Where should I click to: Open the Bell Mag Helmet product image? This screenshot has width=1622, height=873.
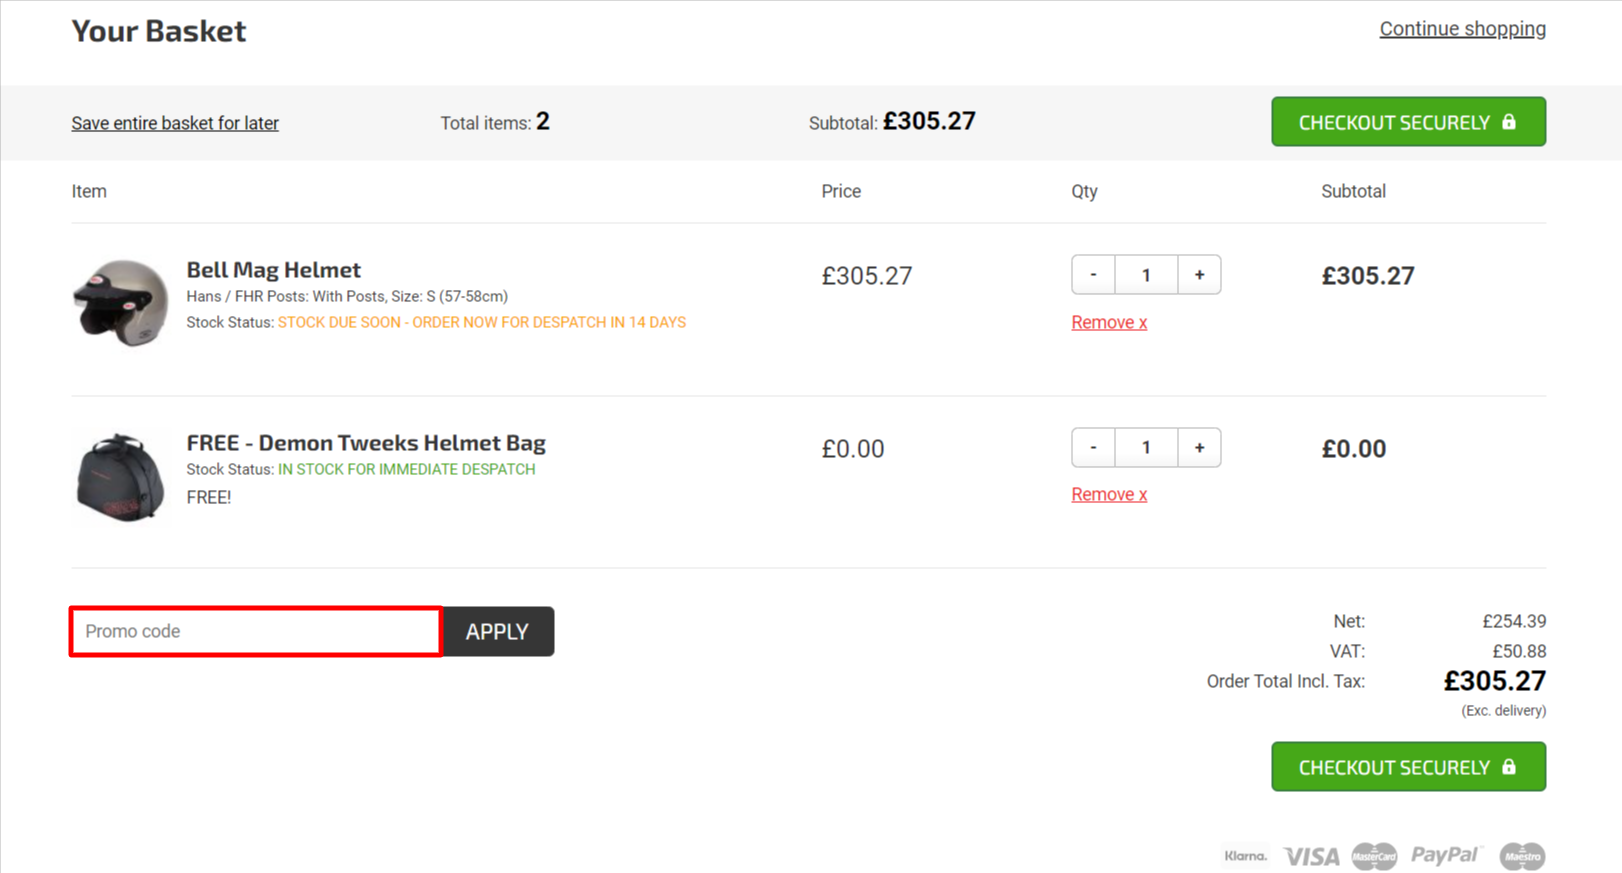121,303
